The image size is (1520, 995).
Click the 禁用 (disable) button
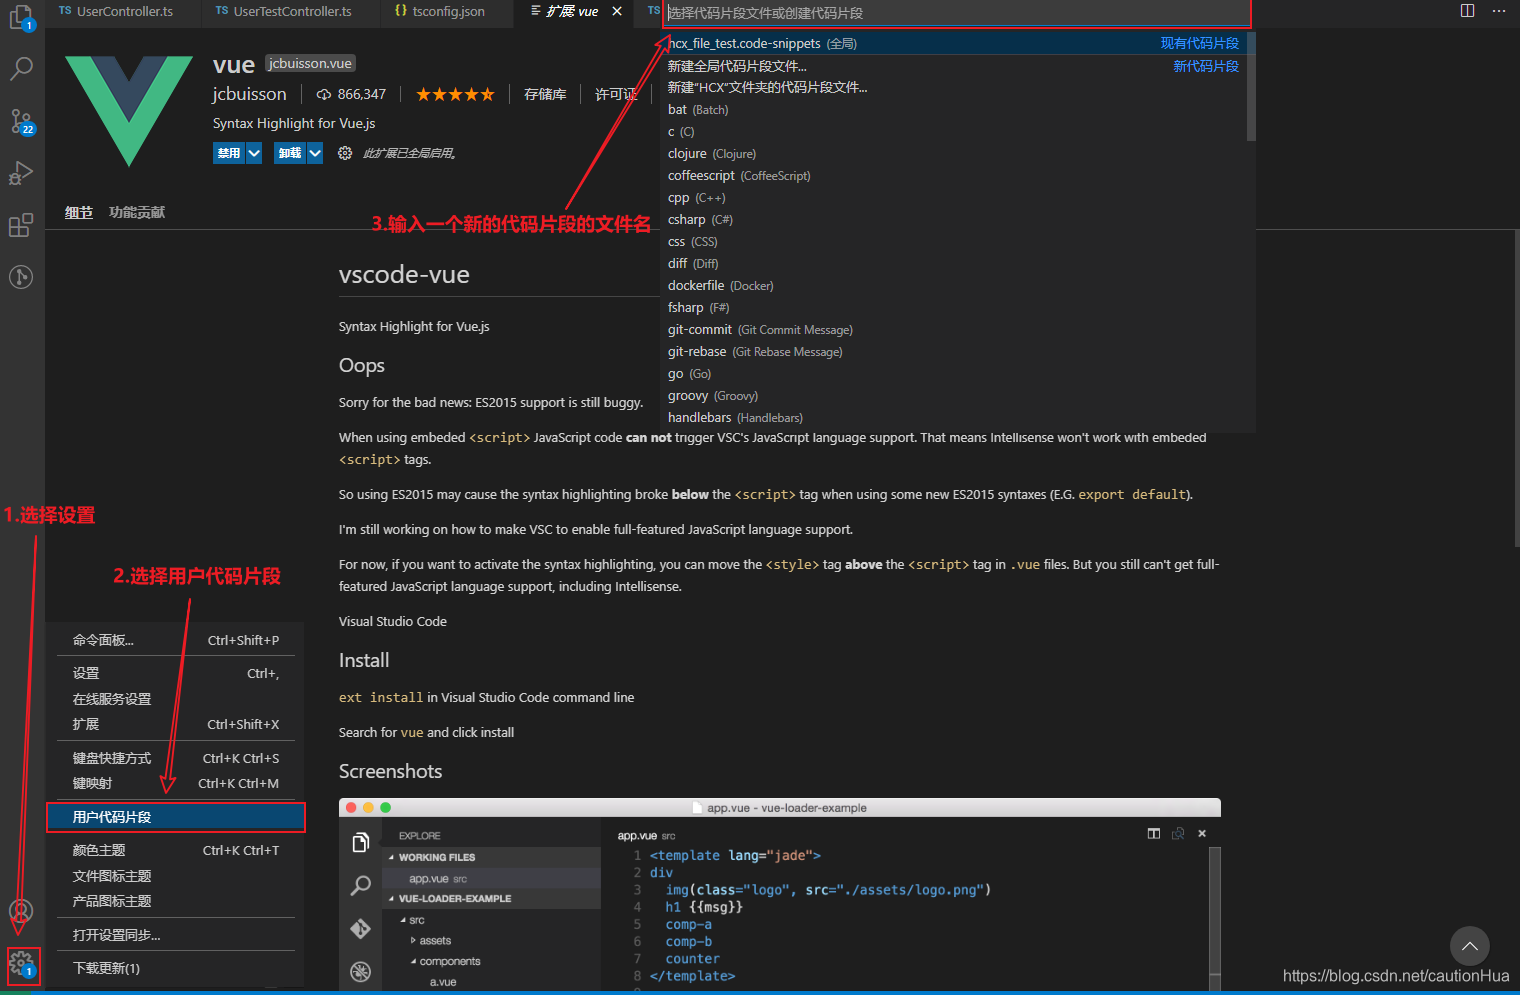click(229, 153)
